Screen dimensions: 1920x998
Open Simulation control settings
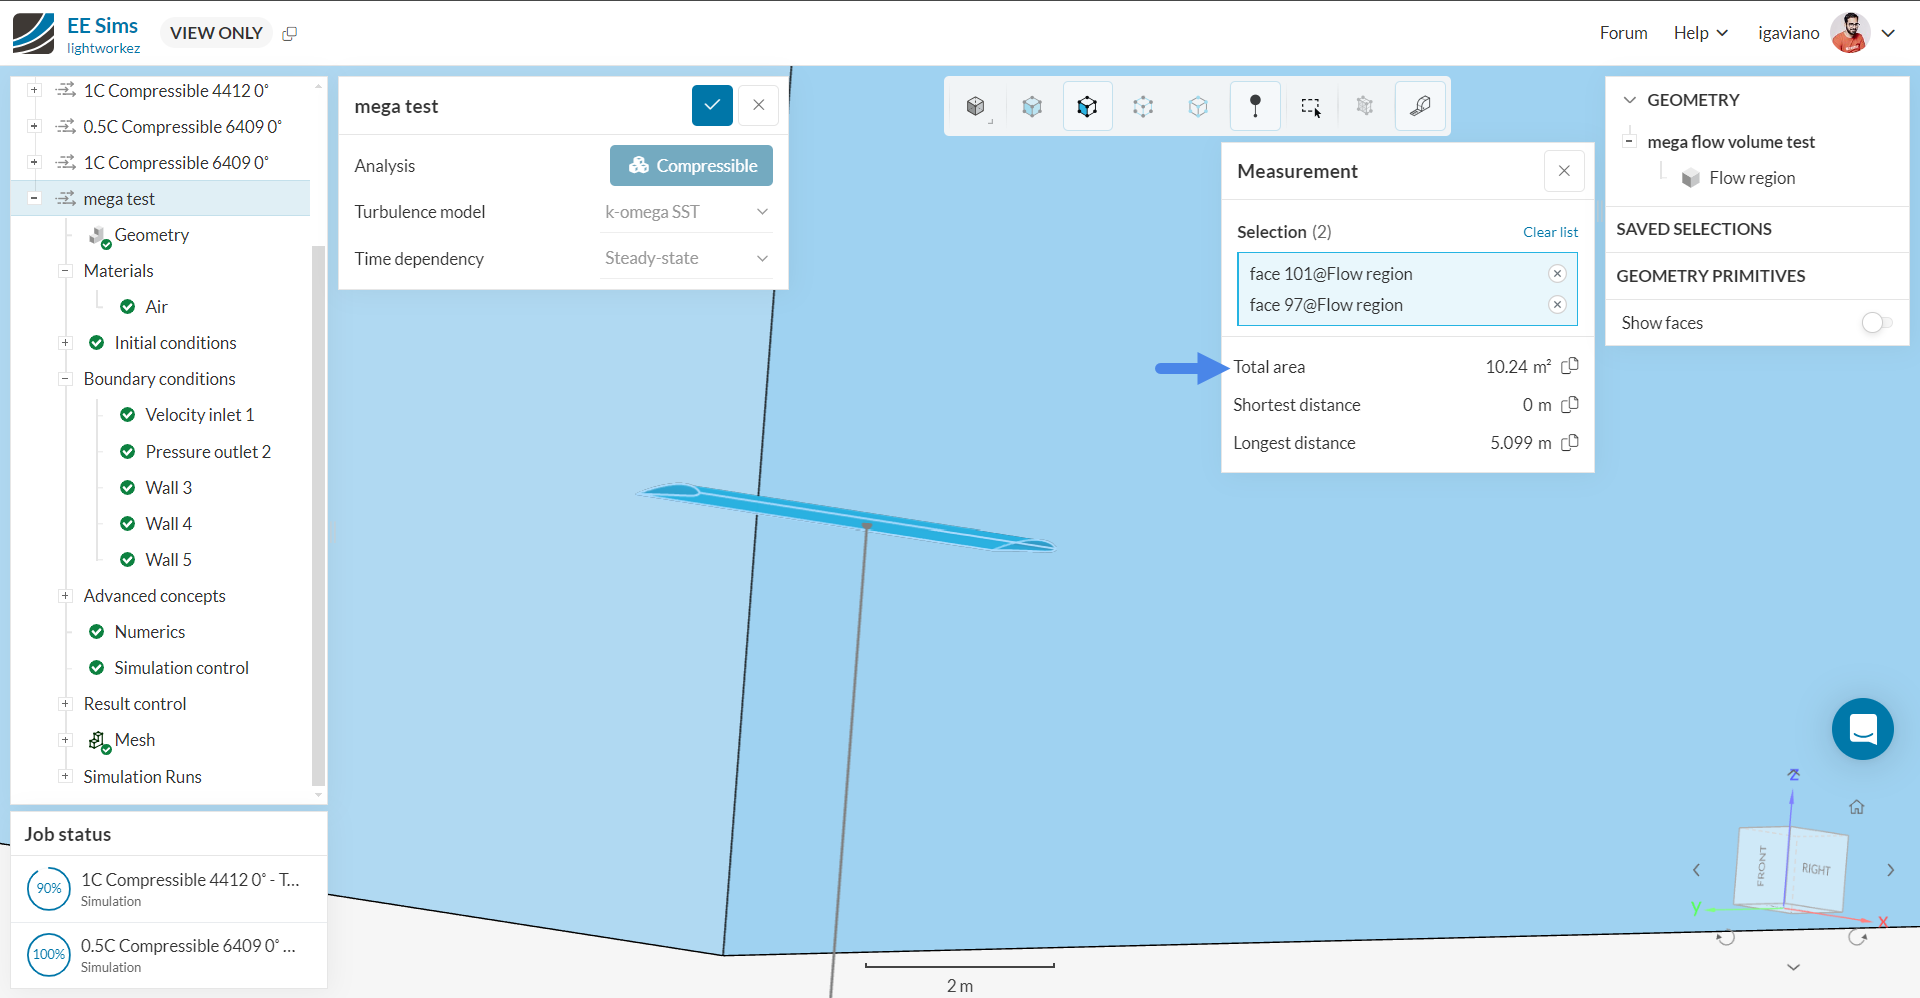(x=181, y=668)
